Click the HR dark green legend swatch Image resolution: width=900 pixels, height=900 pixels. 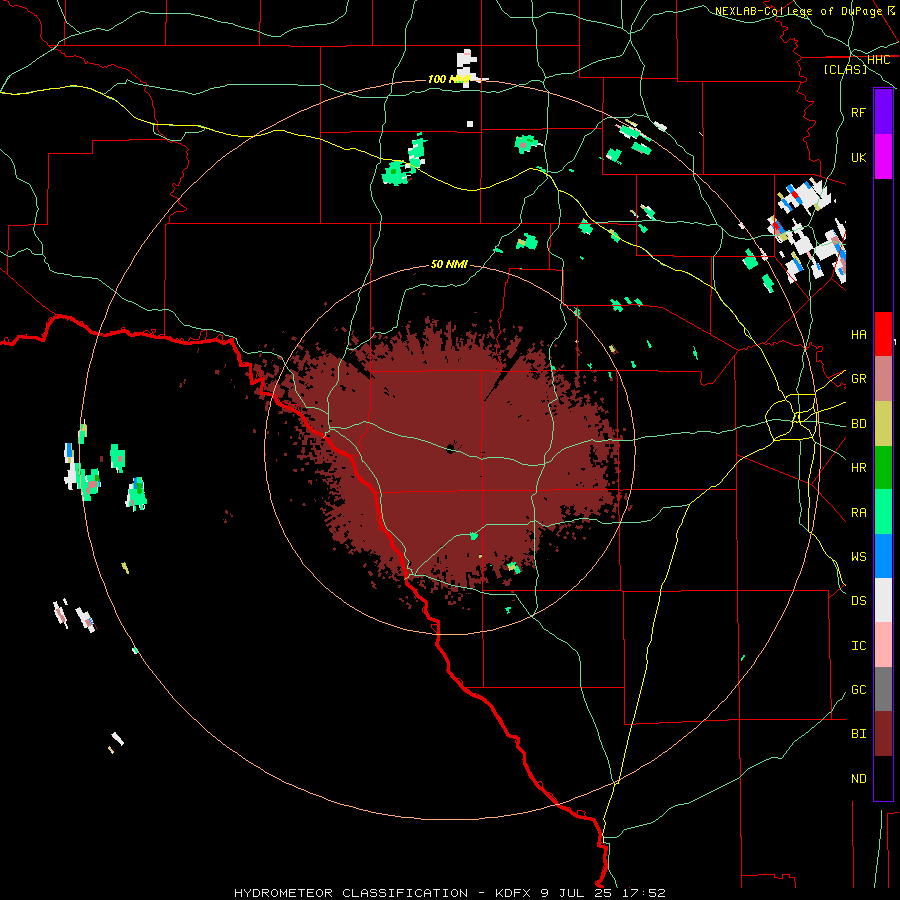(883, 468)
